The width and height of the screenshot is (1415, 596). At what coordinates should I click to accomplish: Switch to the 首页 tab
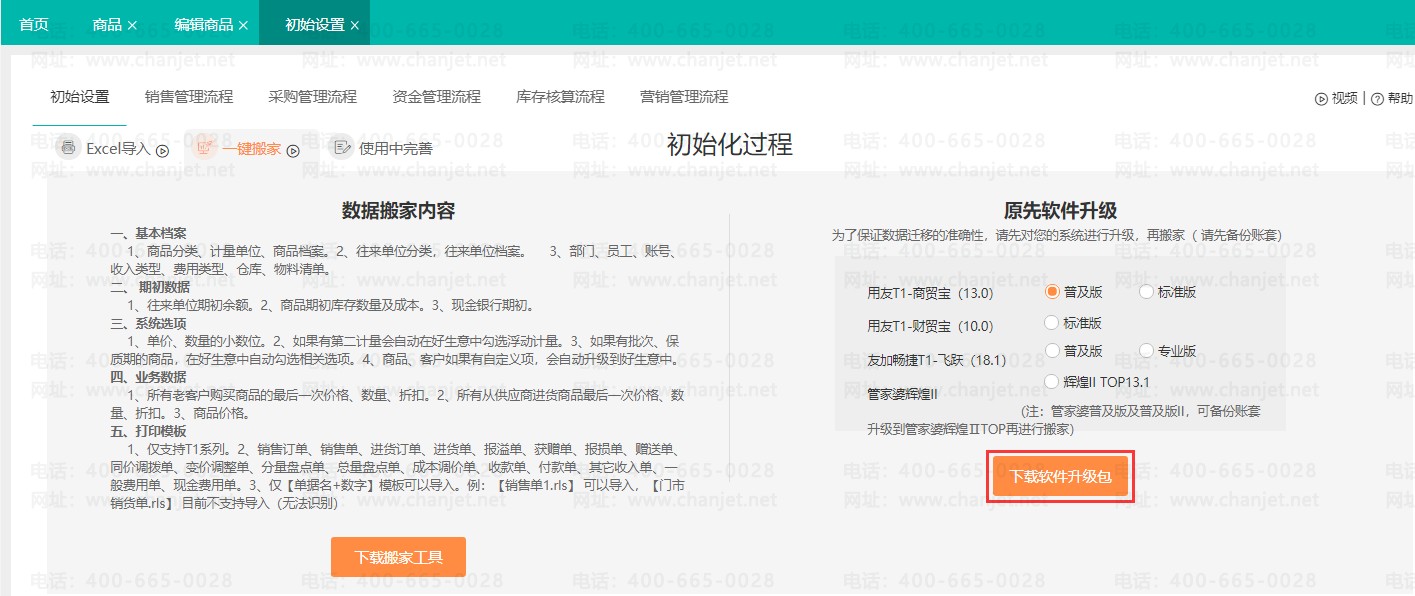click(x=34, y=24)
